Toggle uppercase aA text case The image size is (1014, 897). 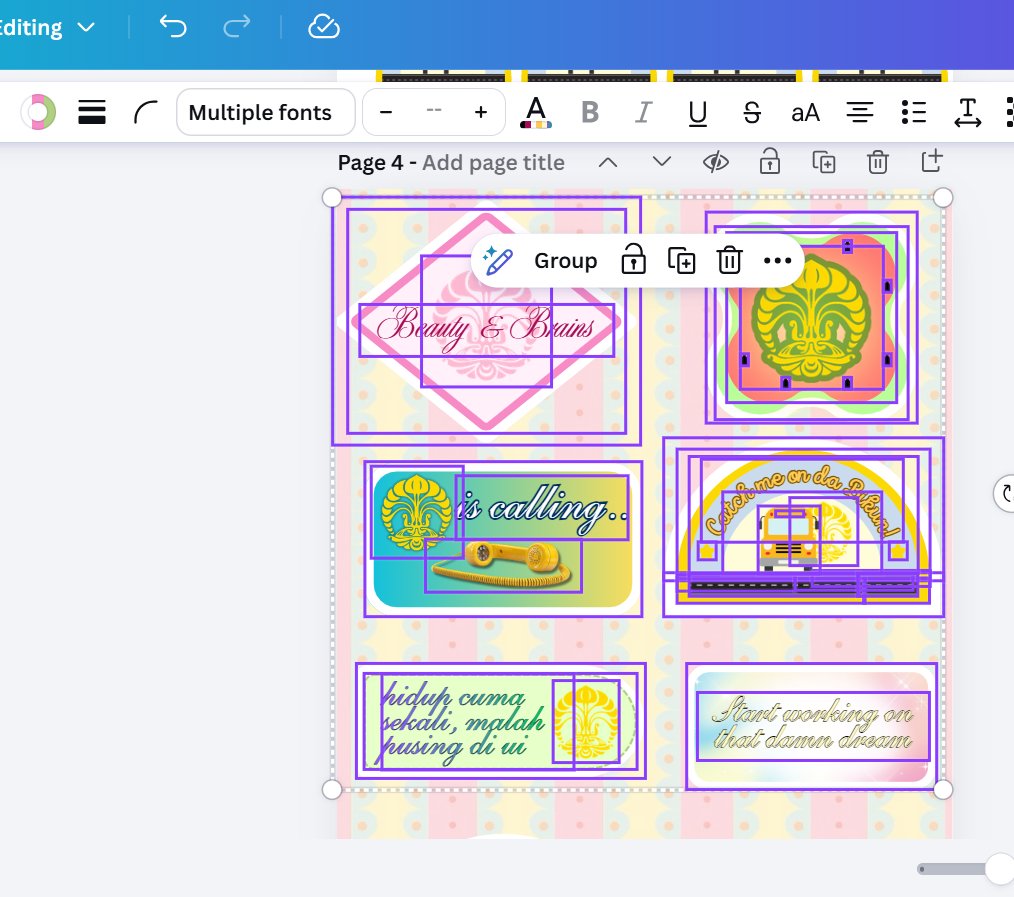(x=806, y=113)
